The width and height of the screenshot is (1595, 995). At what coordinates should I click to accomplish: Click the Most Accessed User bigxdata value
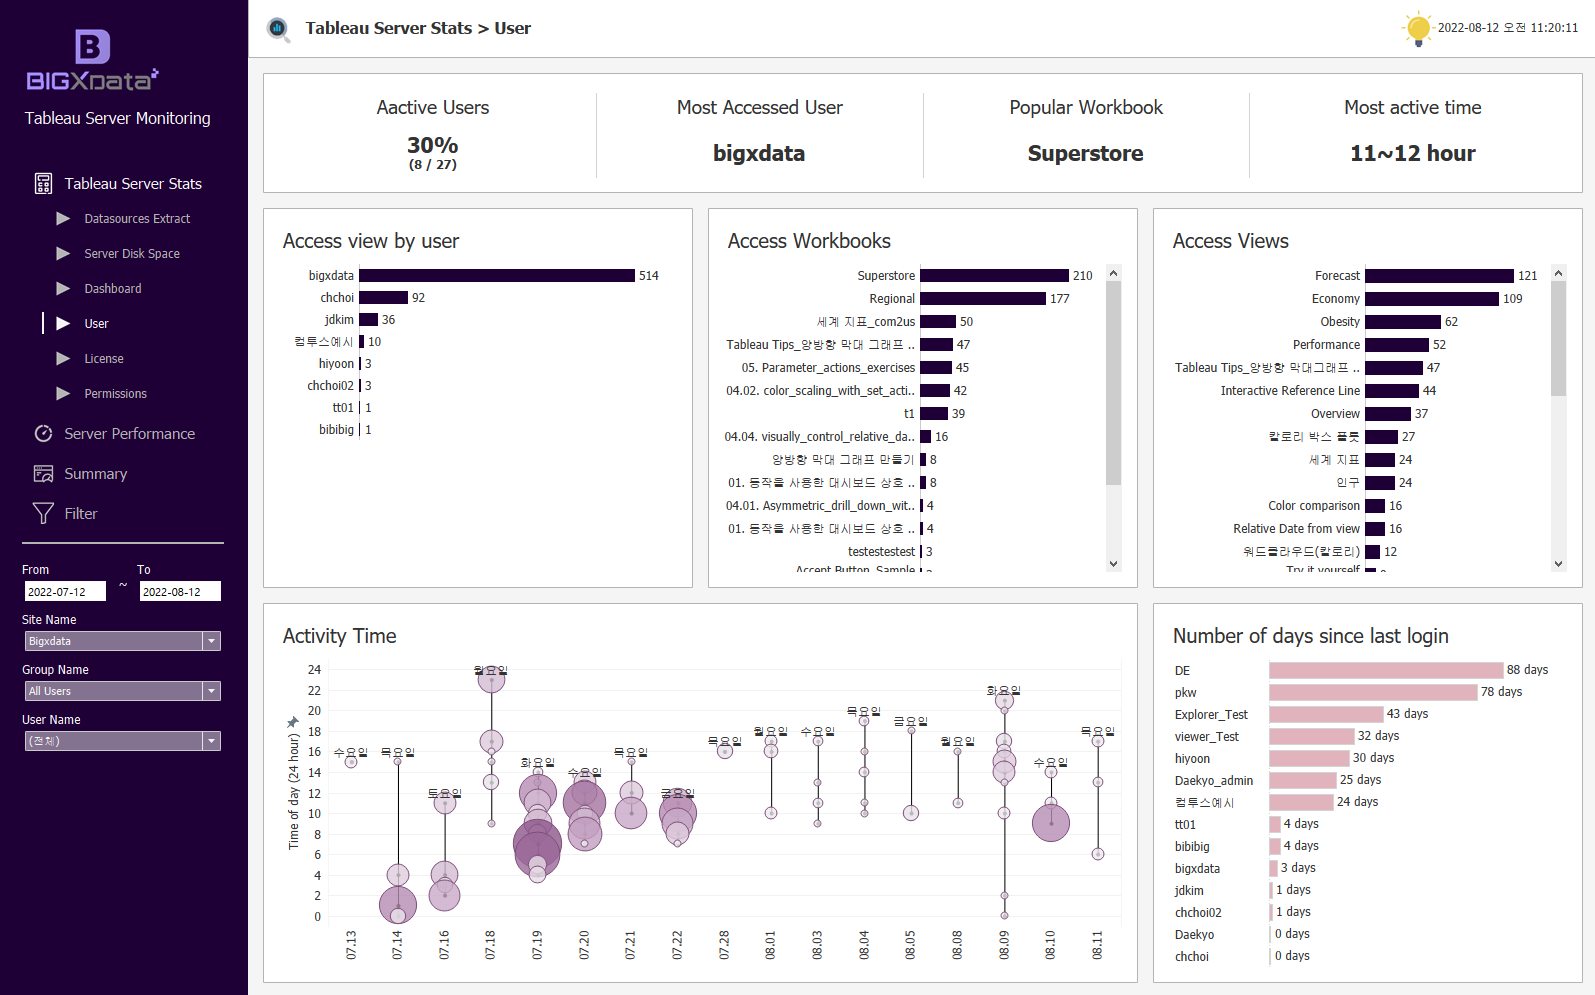coord(759,153)
